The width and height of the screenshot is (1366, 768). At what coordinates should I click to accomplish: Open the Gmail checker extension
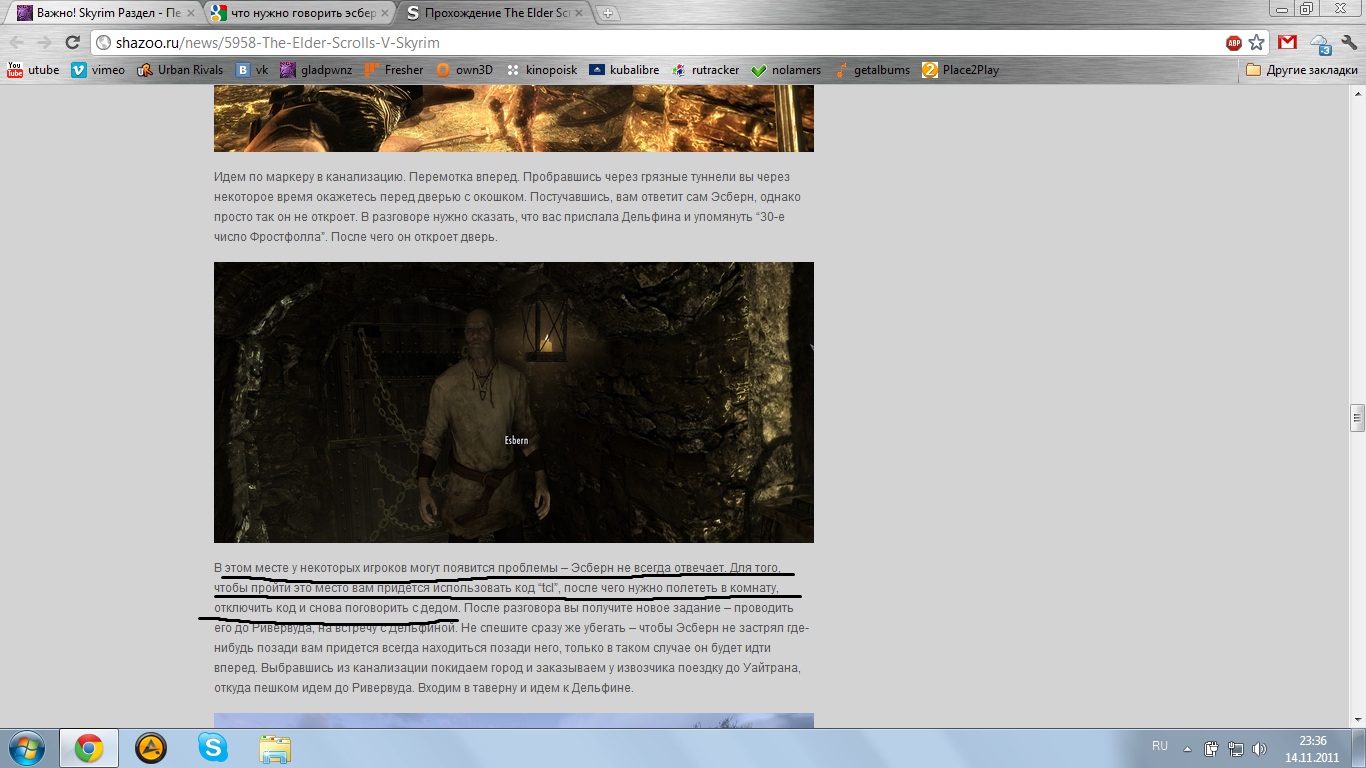click(x=1288, y=43)
